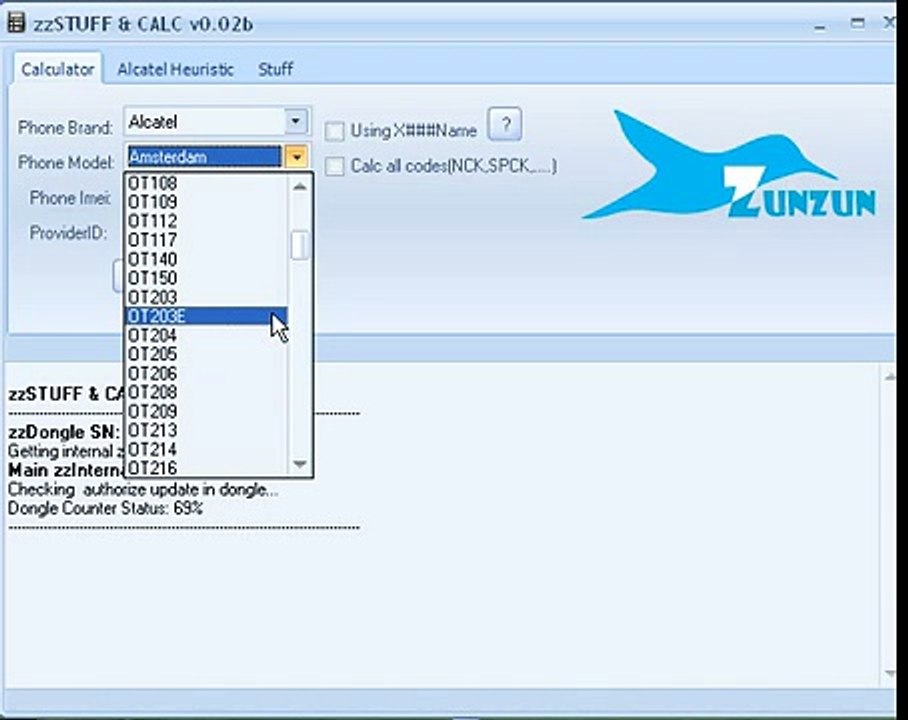Click the log panel scroll down arrow
This screenshot has height=720, width=908.
click(889, 673)
